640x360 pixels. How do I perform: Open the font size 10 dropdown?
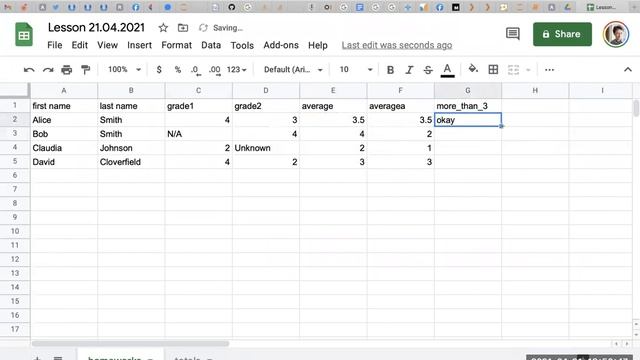(356, 70)
